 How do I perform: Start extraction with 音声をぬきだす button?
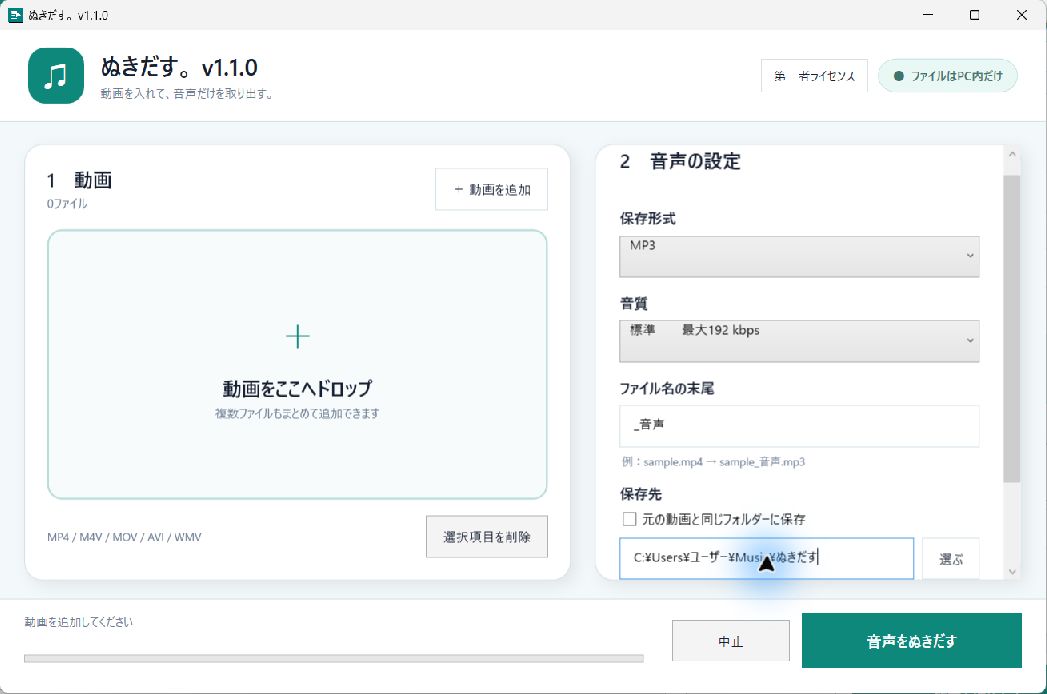(x=911, y=641)
